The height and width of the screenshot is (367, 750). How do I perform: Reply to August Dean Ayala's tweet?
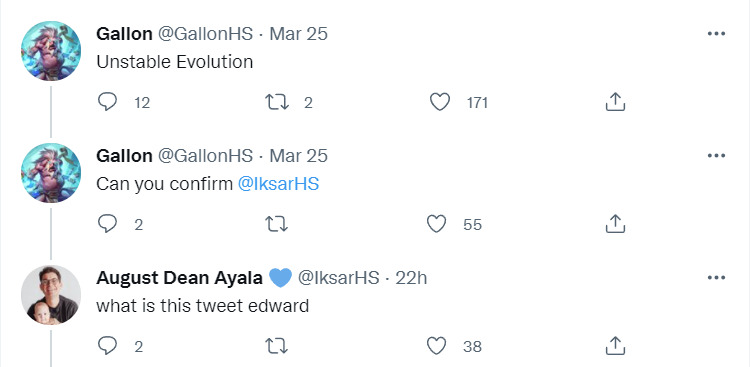[107, 346]
